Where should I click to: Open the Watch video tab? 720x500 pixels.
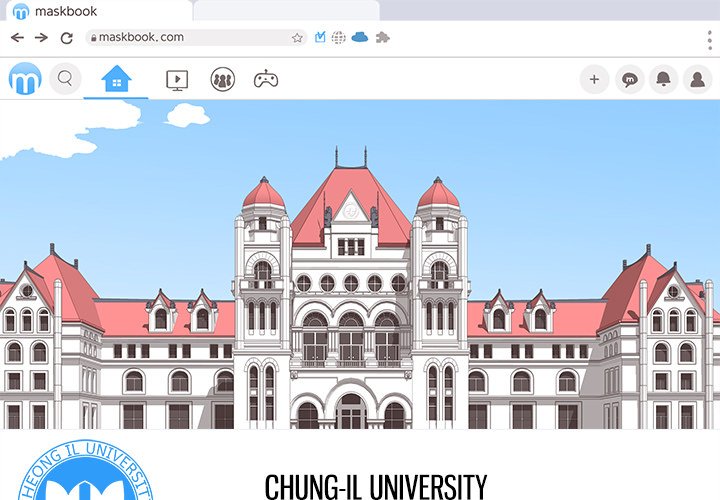(x=177, y=80)
